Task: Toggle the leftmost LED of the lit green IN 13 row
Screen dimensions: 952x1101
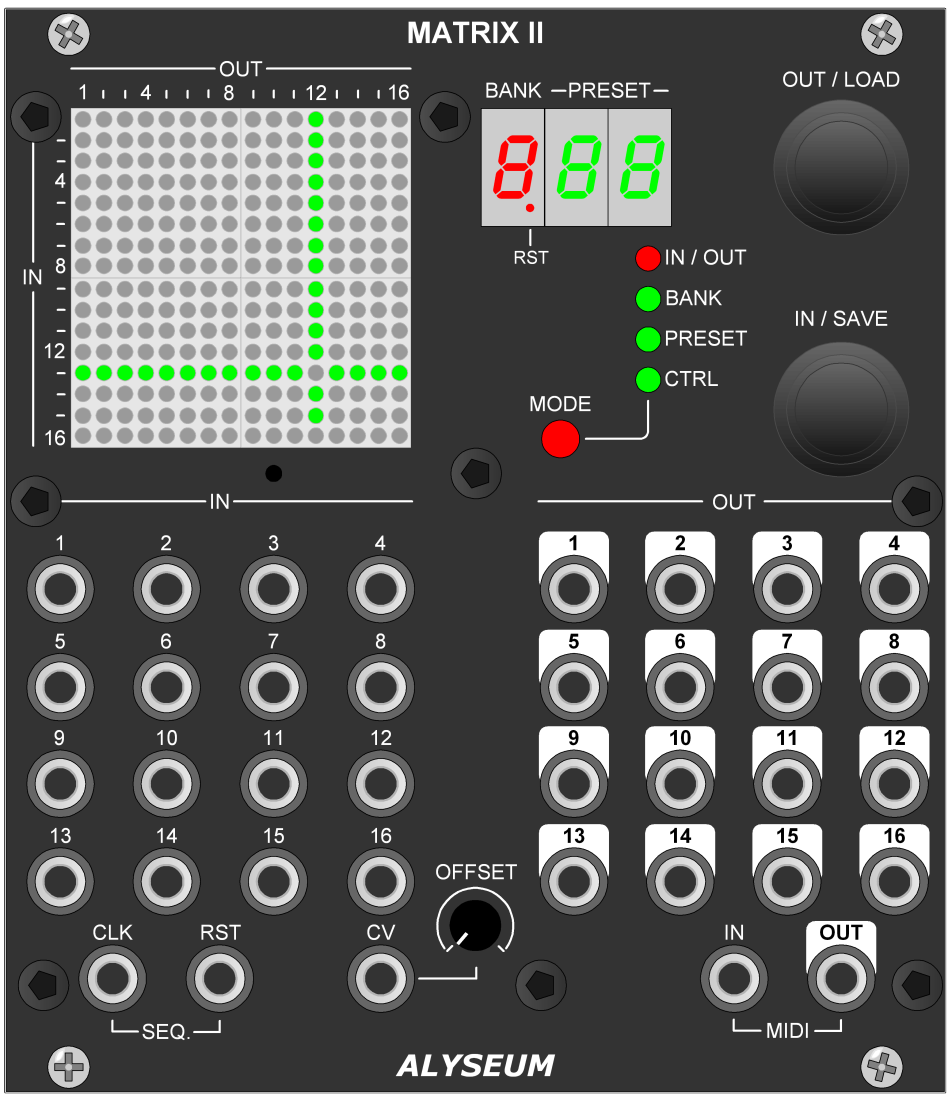Action: [83, 373]
